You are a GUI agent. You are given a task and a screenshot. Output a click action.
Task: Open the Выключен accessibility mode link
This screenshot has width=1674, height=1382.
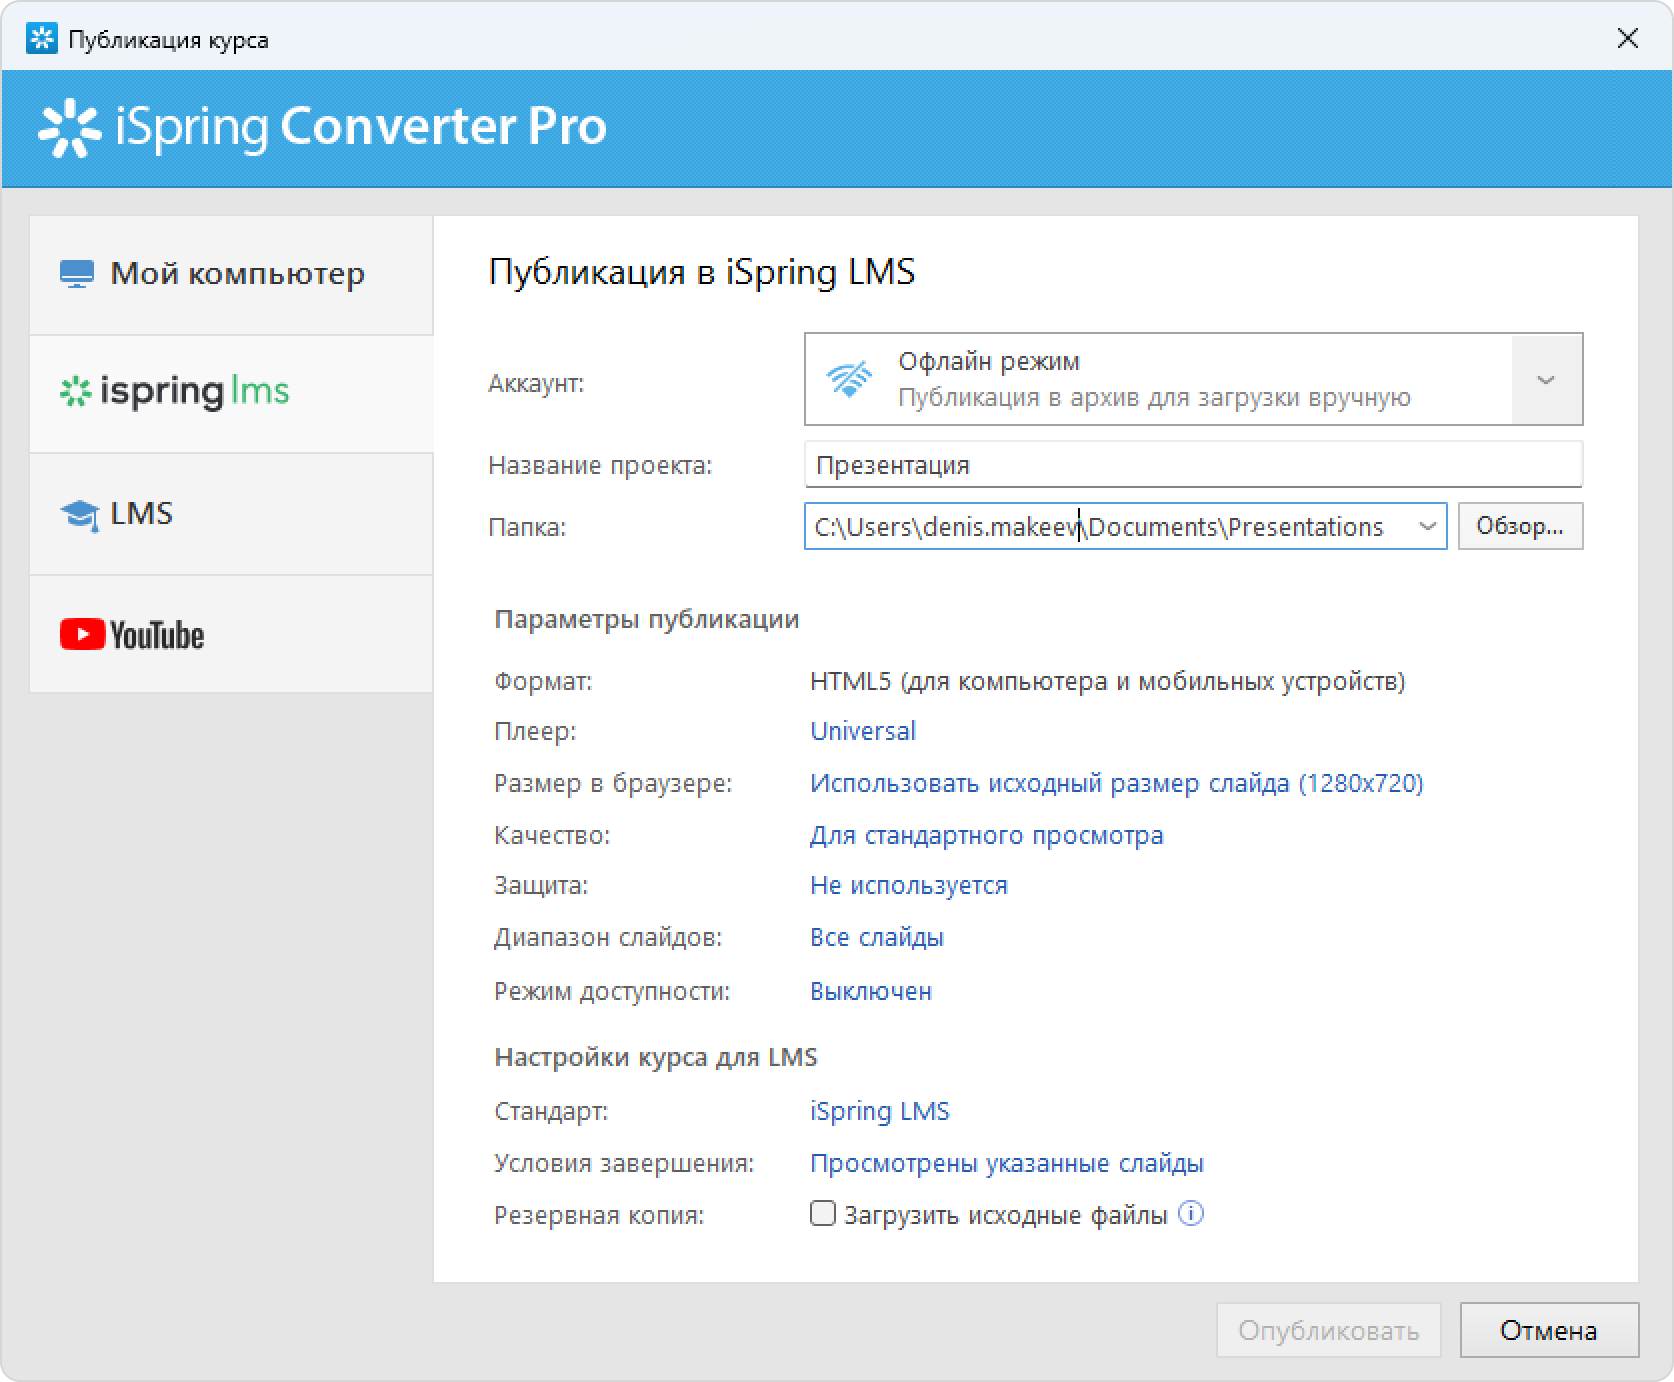(x=871, y=991)
